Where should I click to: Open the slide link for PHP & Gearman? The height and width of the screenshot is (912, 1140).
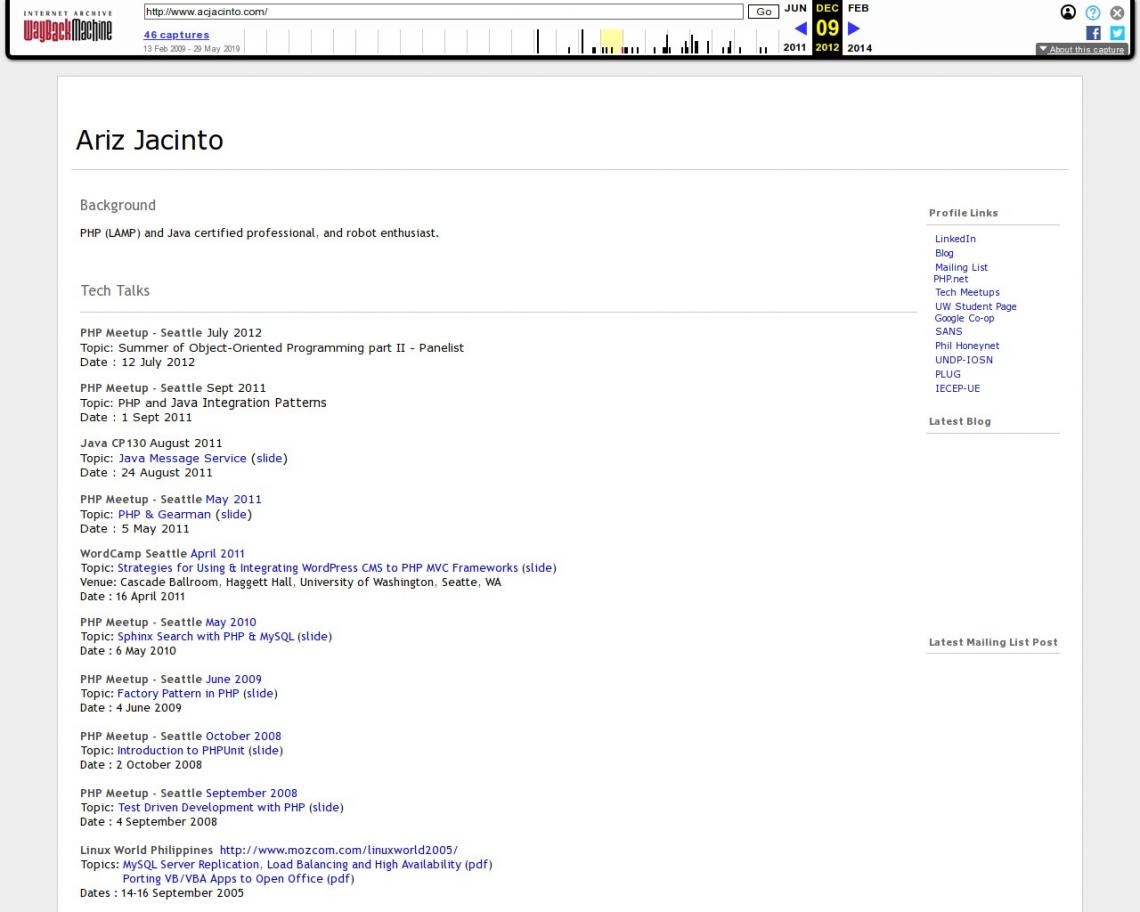pos(233,514)
